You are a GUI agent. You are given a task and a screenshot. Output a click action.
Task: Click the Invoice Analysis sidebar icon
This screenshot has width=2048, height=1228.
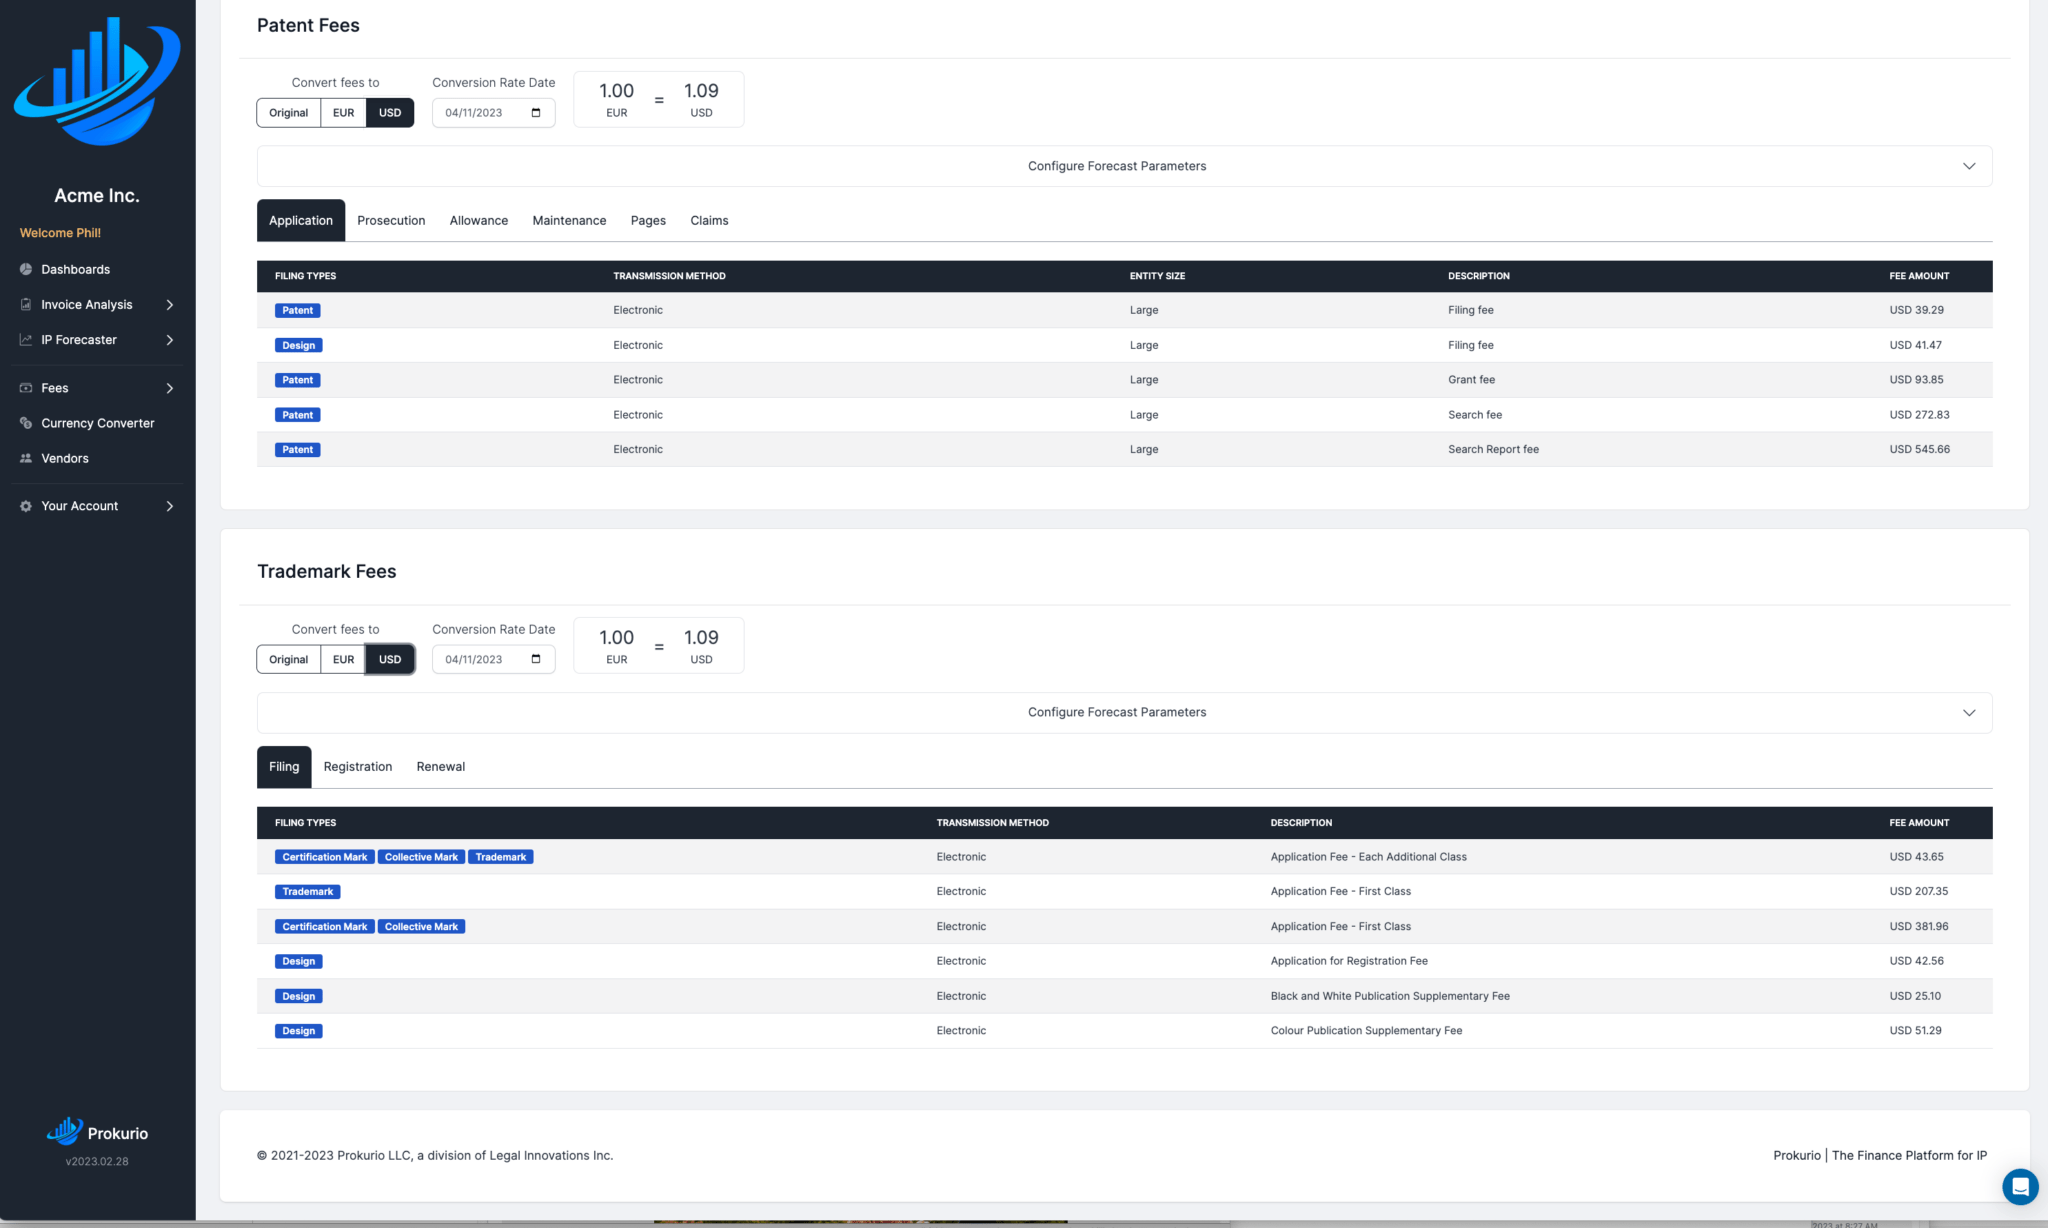[x=26, y=304]
